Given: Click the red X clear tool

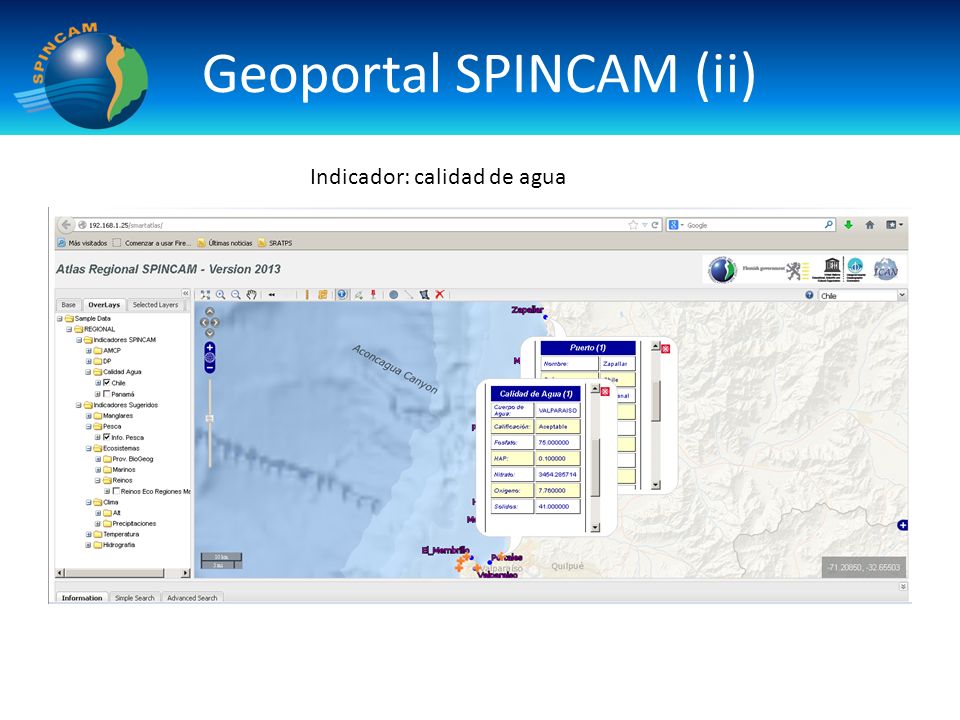Looking at the screenshot, I should (x=440, y=294).
